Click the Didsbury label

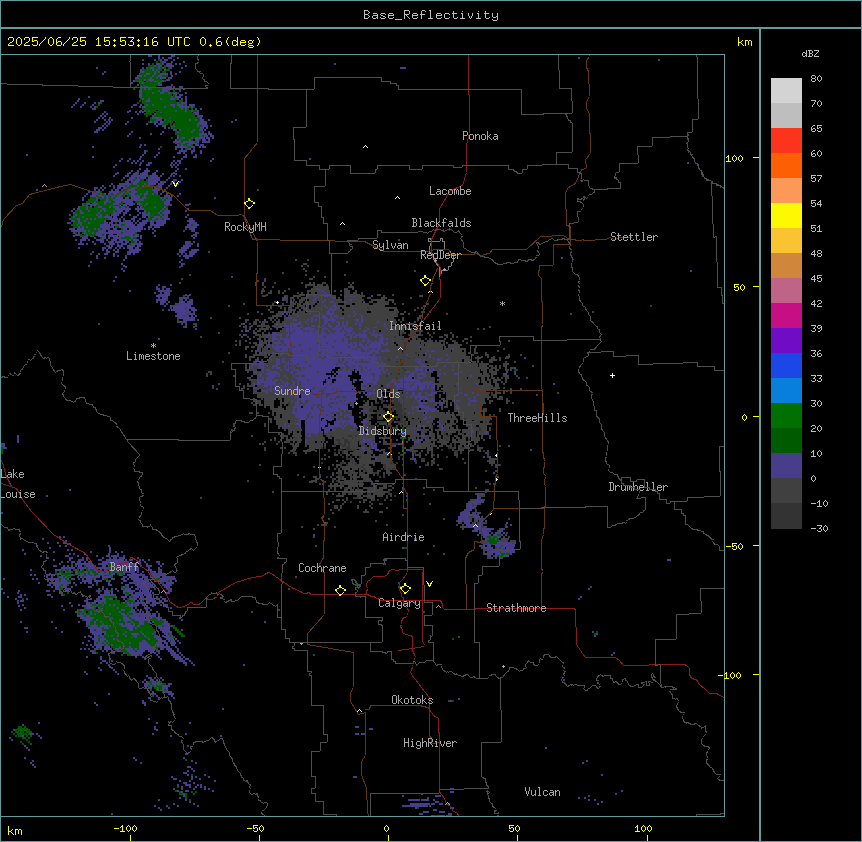(383, 431)
